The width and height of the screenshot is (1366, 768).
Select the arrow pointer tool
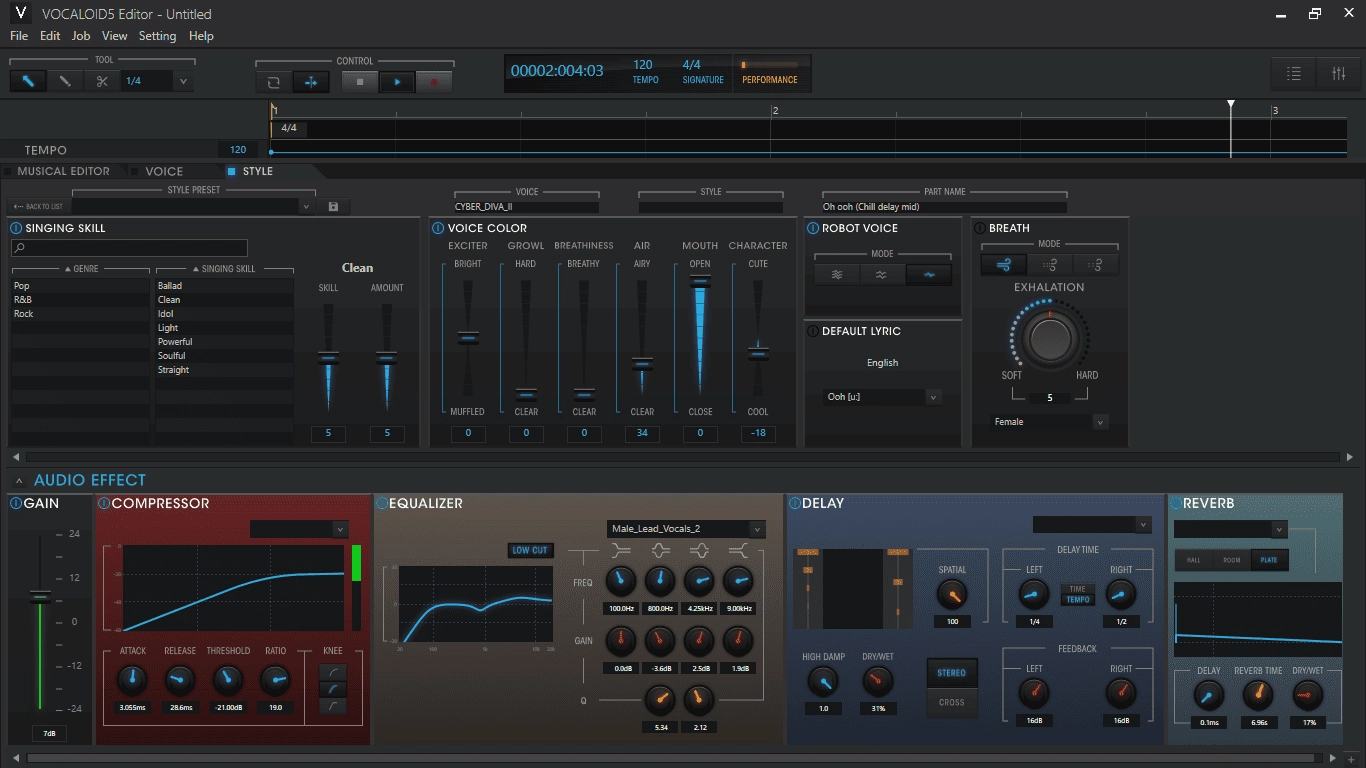(x=28, y=81)
